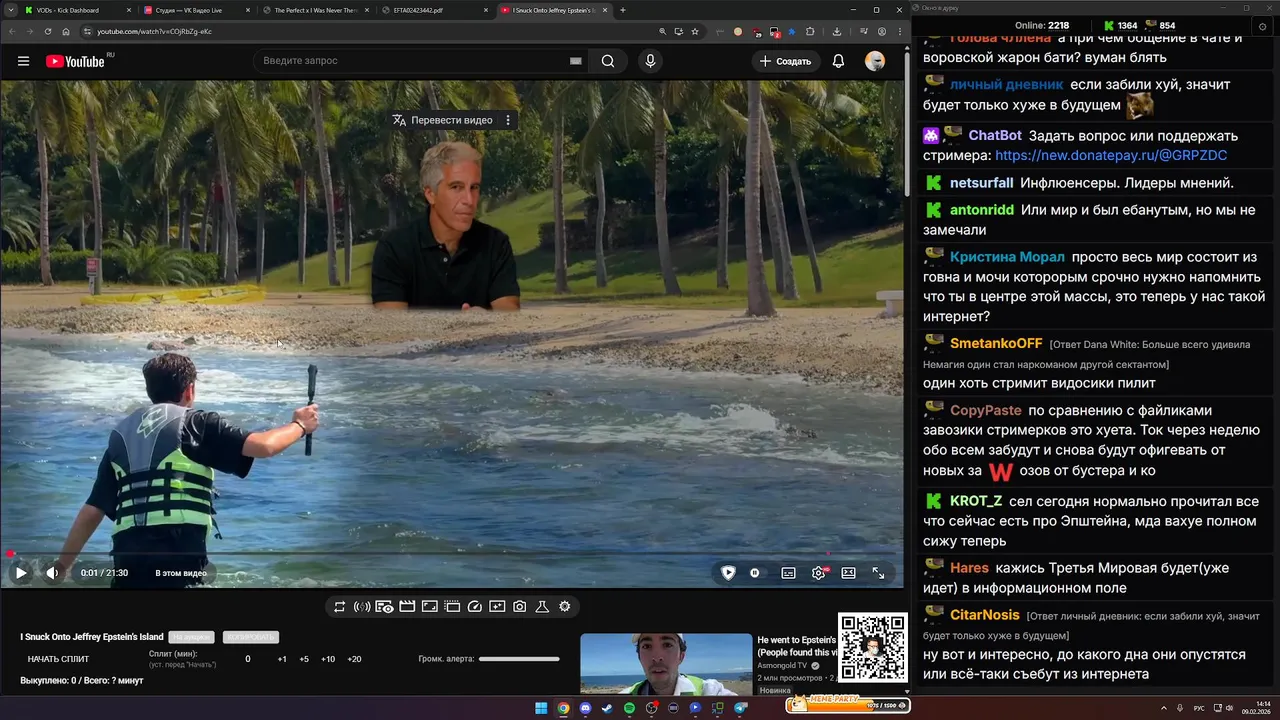Open Telegram from the taskbar
The width and height of the screenshot is (1280, 720).
pos(741,708)
